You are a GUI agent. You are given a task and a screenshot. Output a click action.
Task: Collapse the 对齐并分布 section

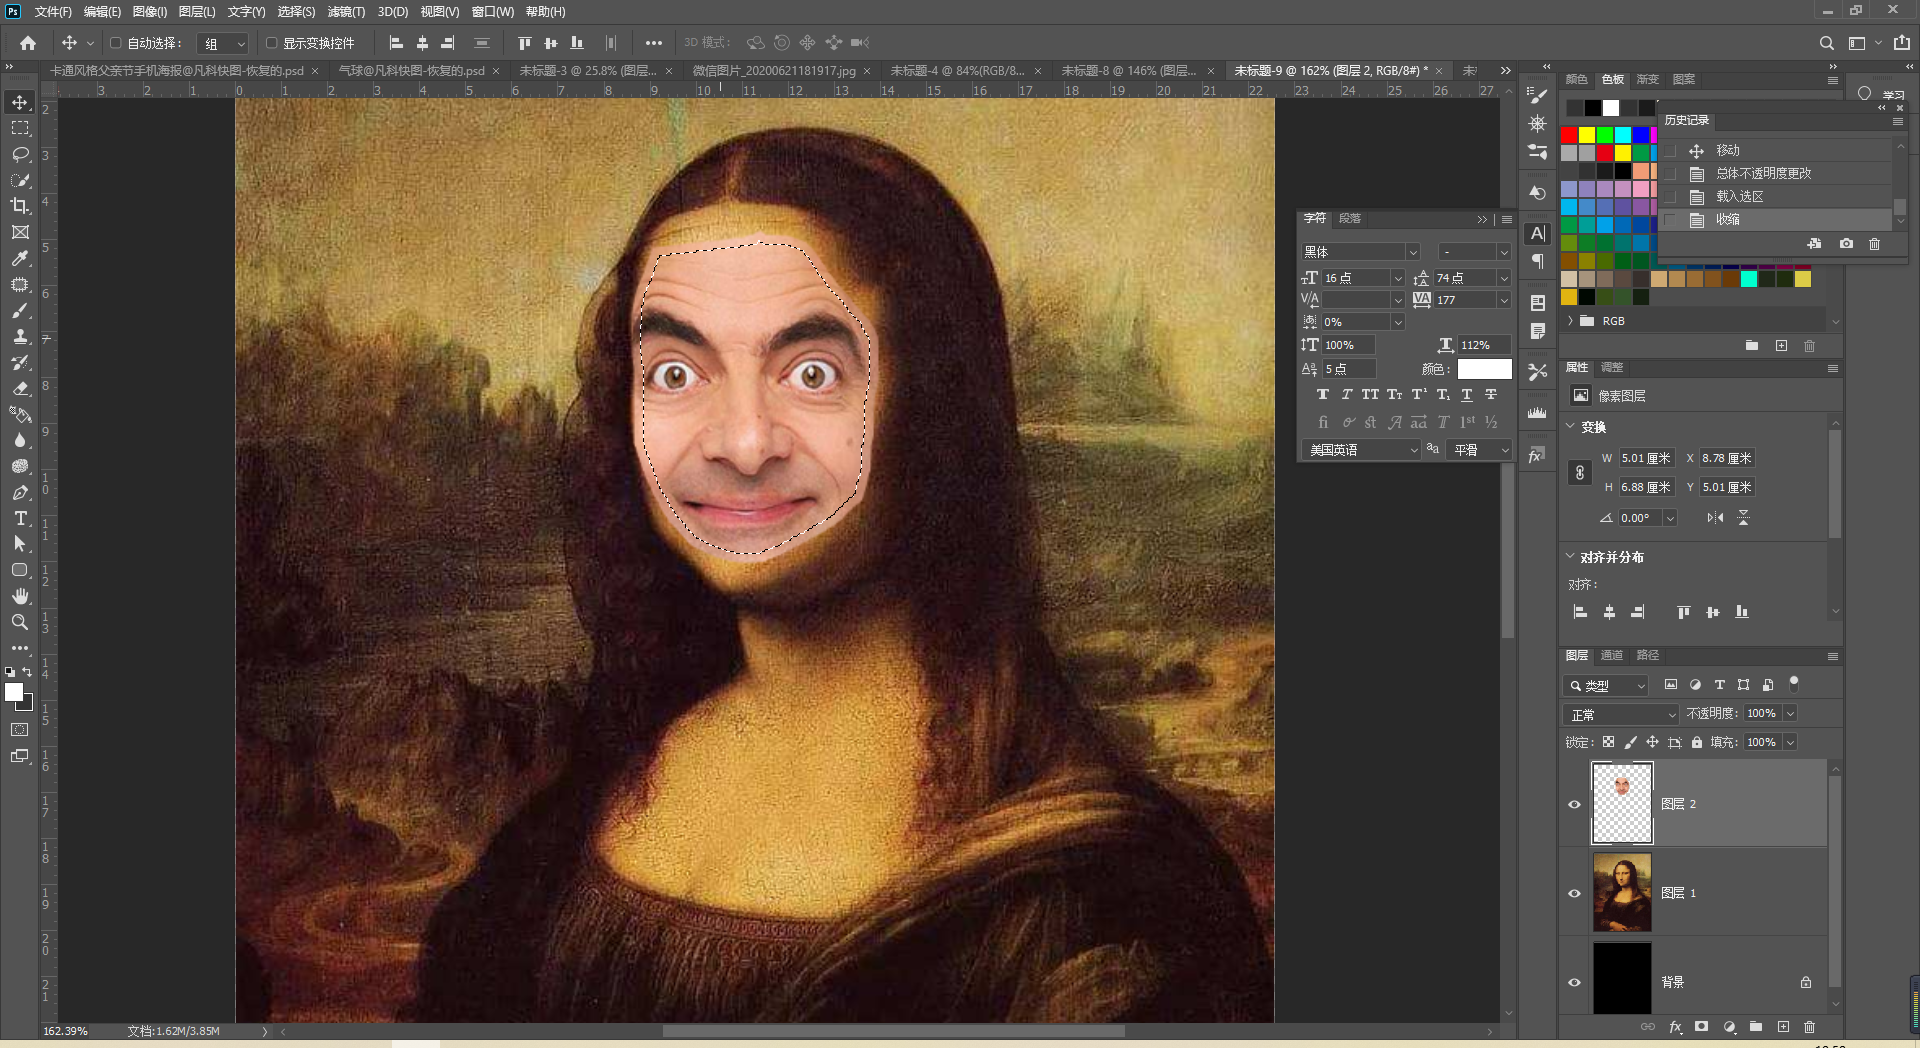[x=1570, y=557]
